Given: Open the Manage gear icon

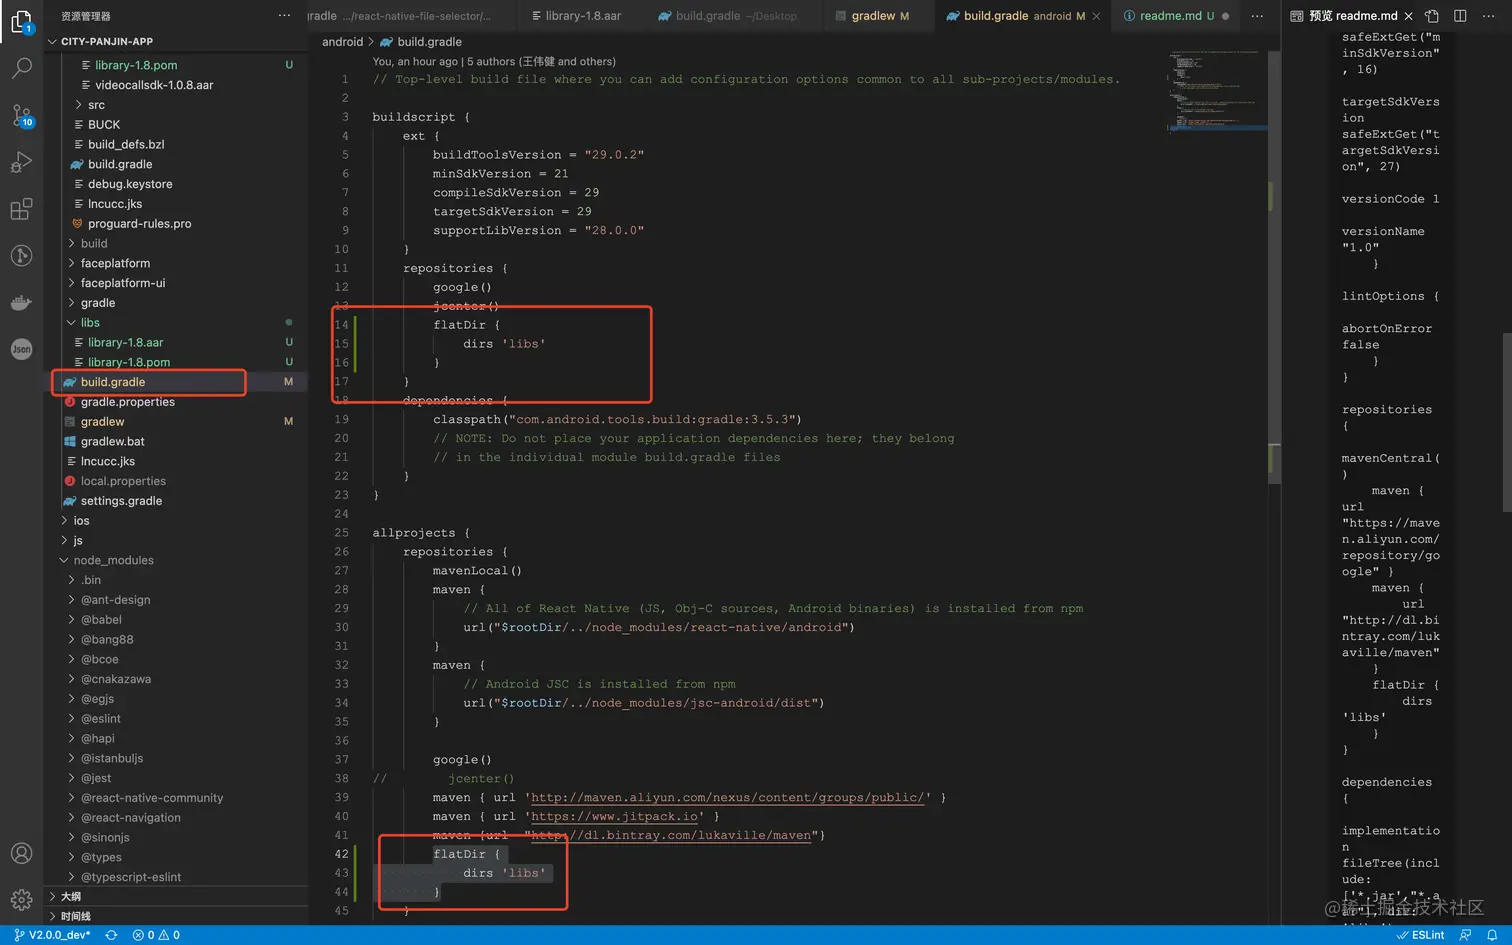Looking at the screenshot, I should point(21,901).
